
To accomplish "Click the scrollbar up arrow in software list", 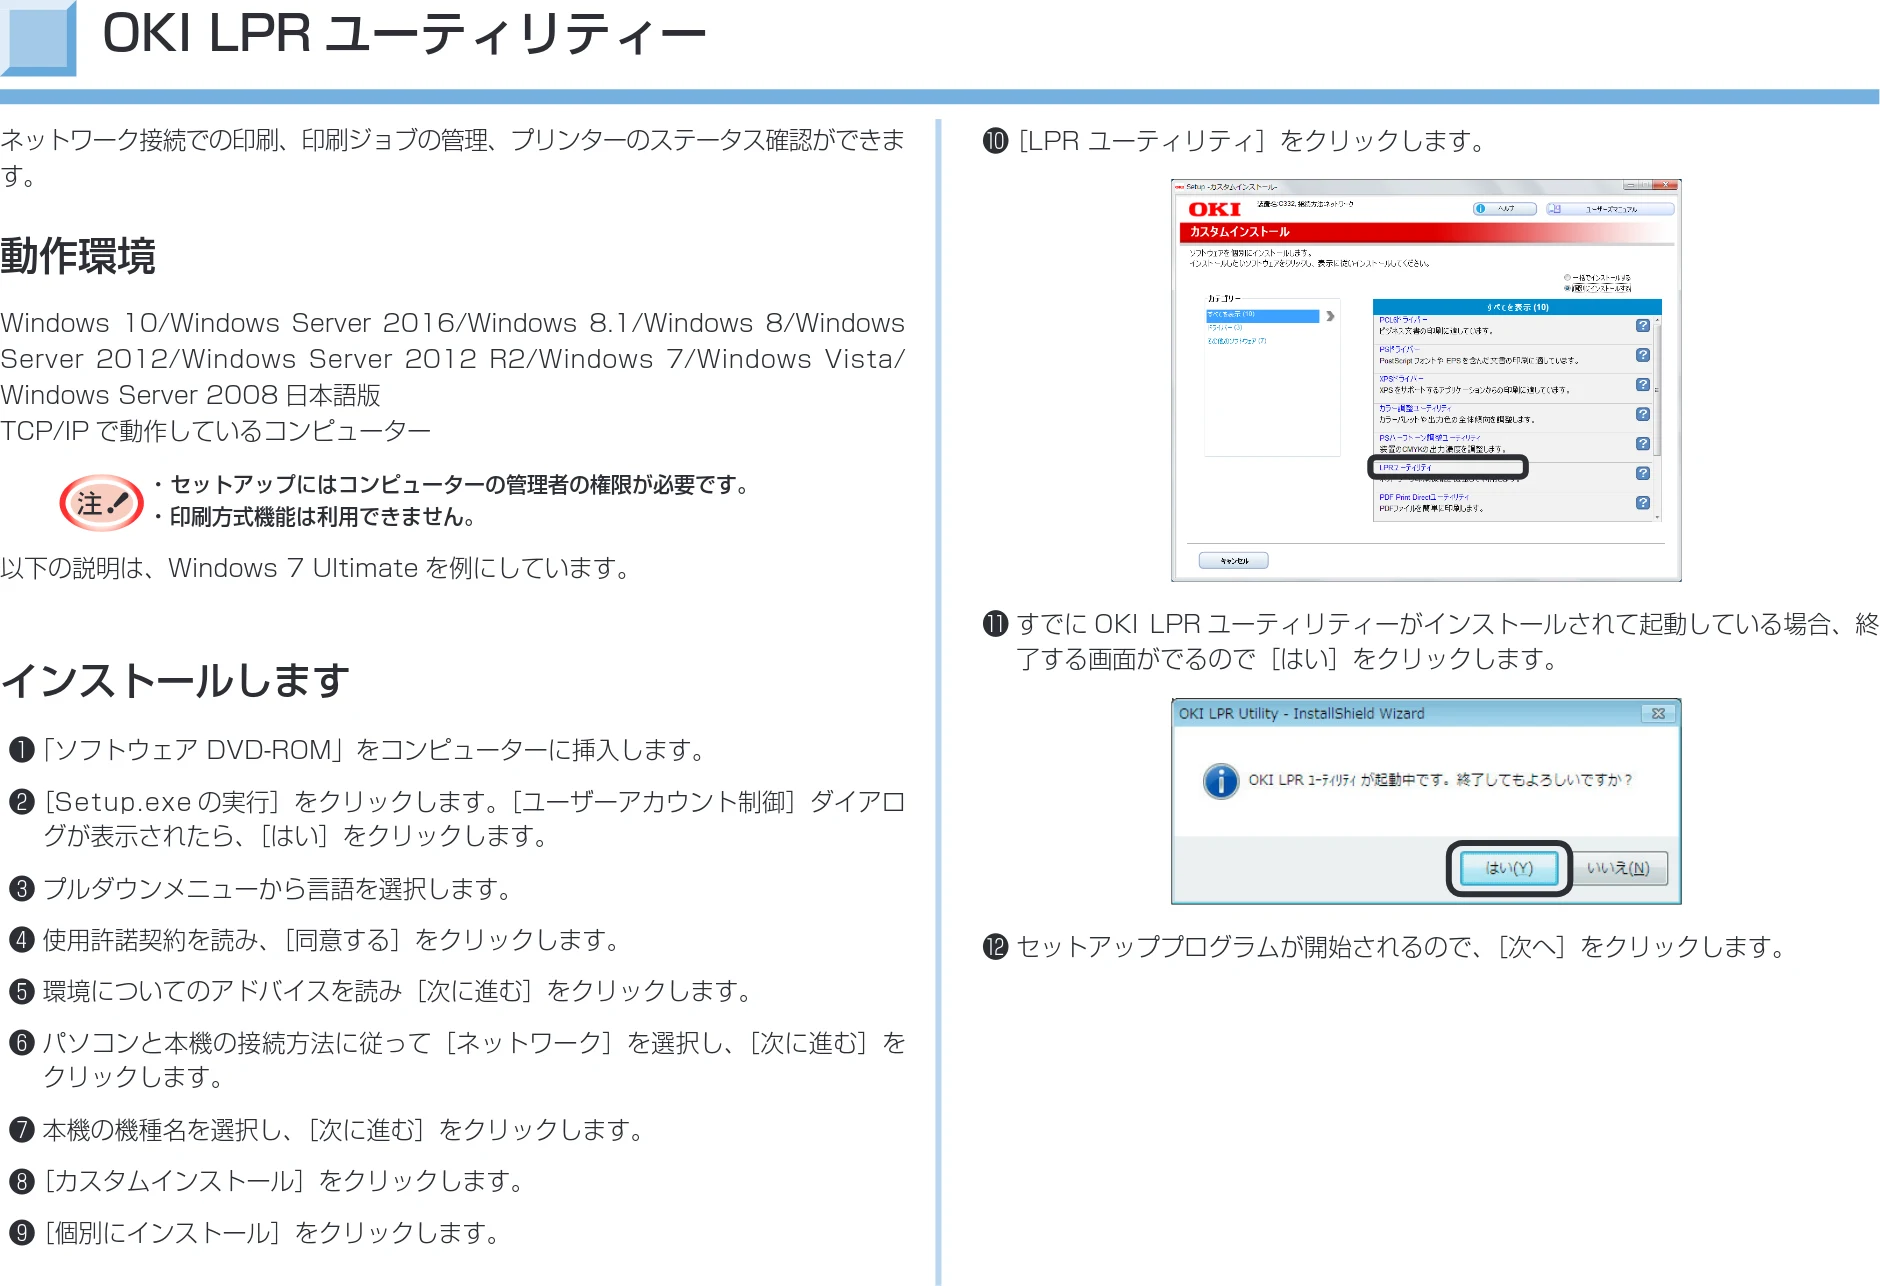I will (x=1657, y=320).
